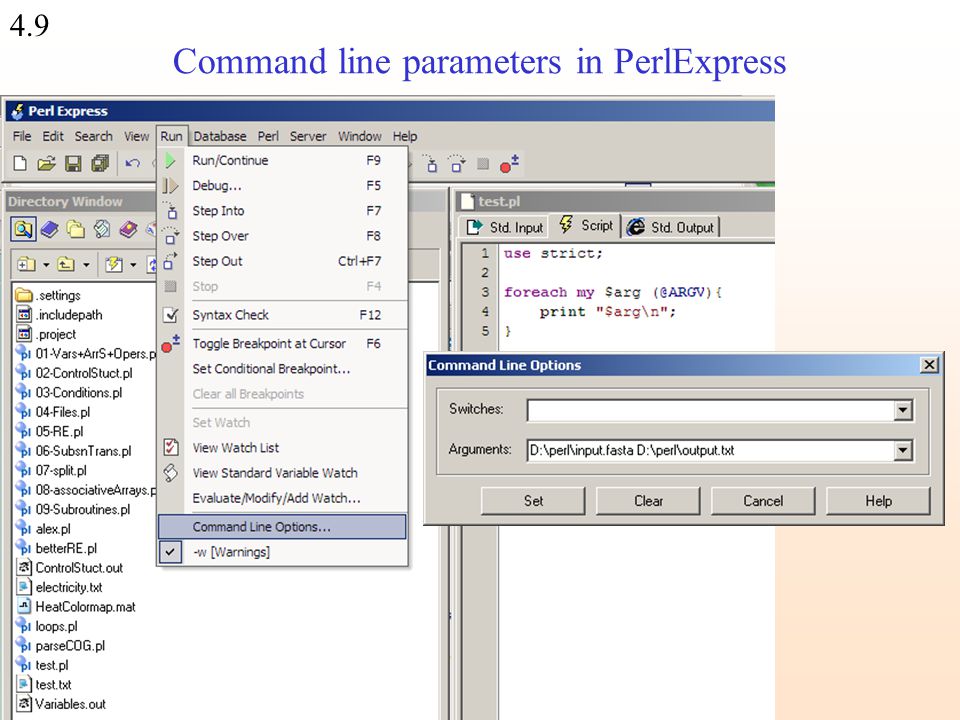
Task: Click the red breakpoint toggle toolbar icon
Action: 509,163
